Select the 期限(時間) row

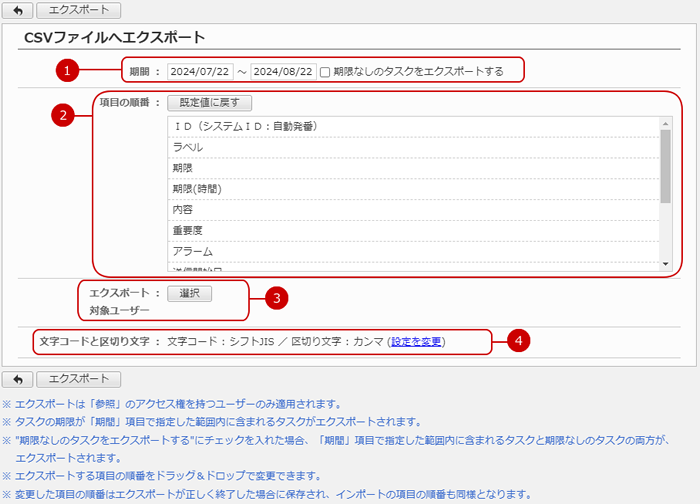413,189
